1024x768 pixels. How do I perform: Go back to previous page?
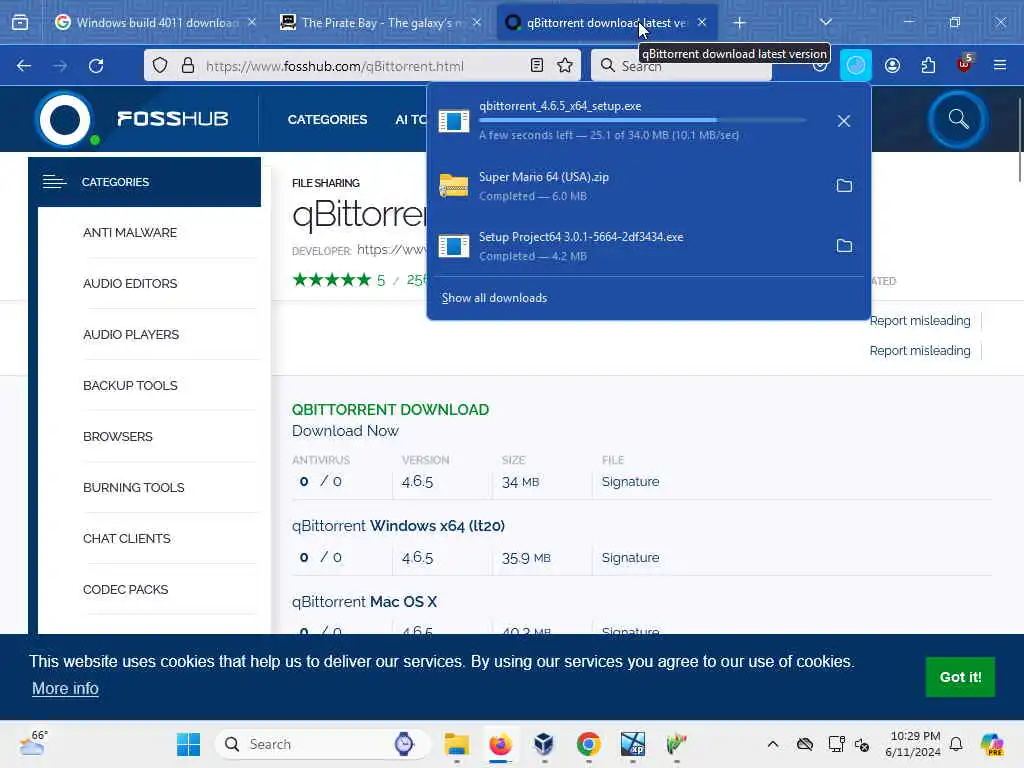tap(24, 66)
